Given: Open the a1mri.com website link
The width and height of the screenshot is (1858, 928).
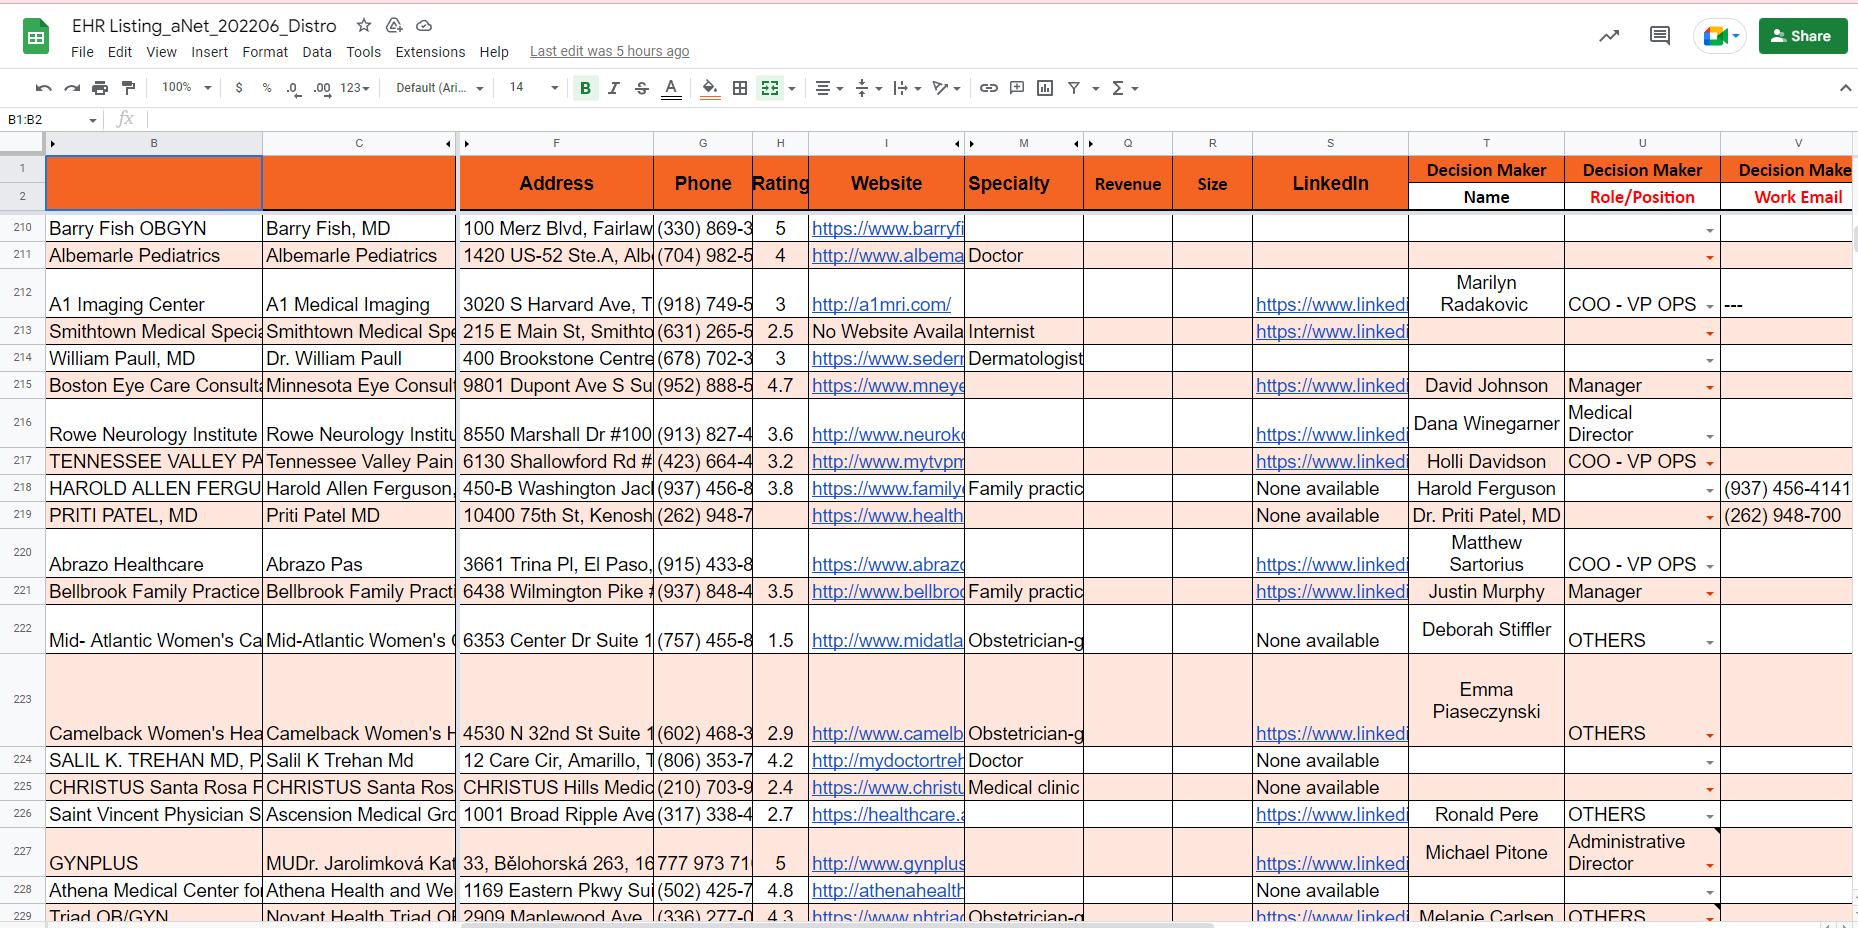Looking at the screenshot, I should click(881, 304).
